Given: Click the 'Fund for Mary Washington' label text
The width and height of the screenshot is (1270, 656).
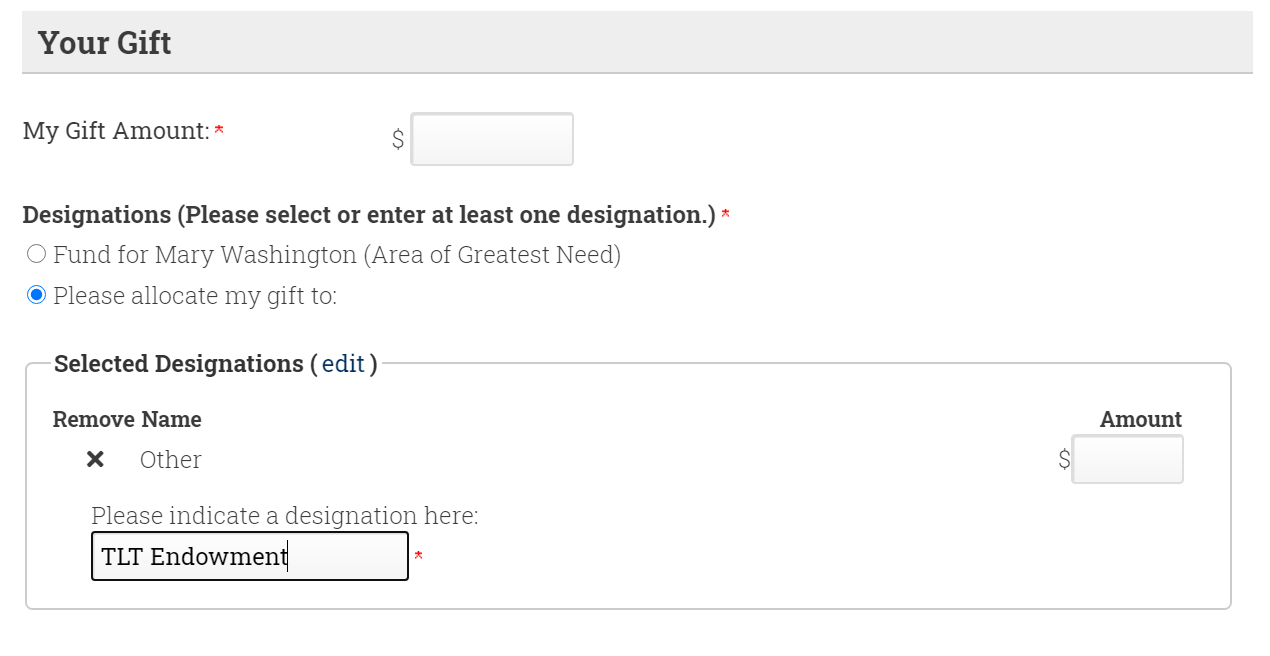Looking at the screenshot, I should pos(336,255).
